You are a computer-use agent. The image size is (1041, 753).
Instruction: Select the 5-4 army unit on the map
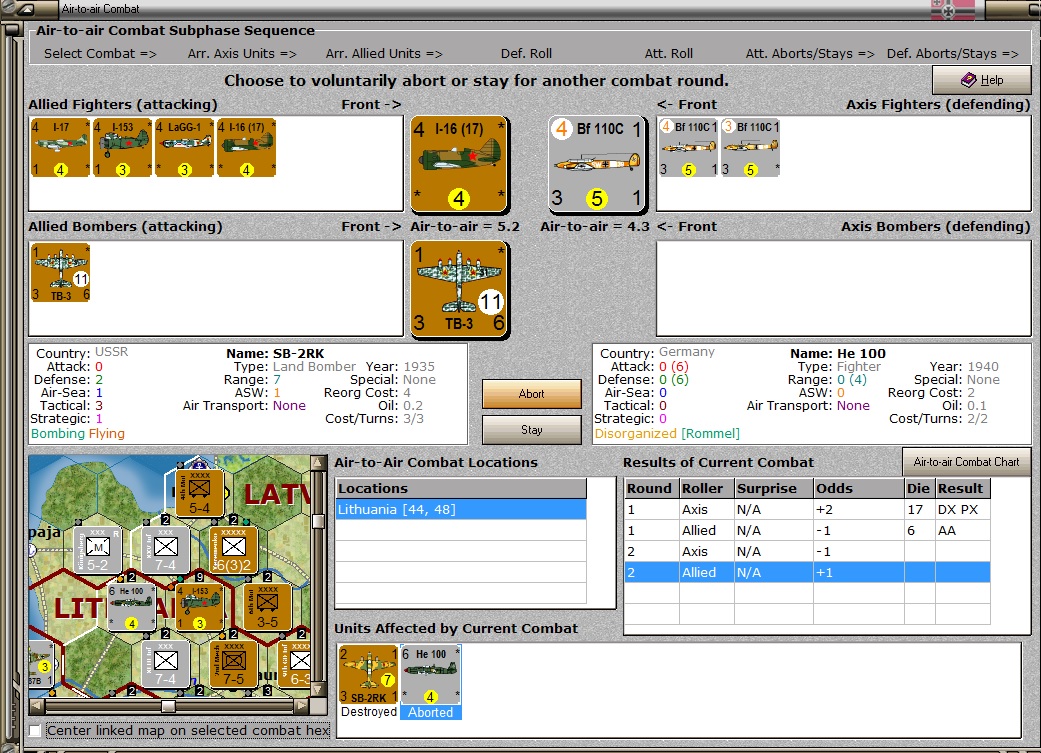pos(199,493)
